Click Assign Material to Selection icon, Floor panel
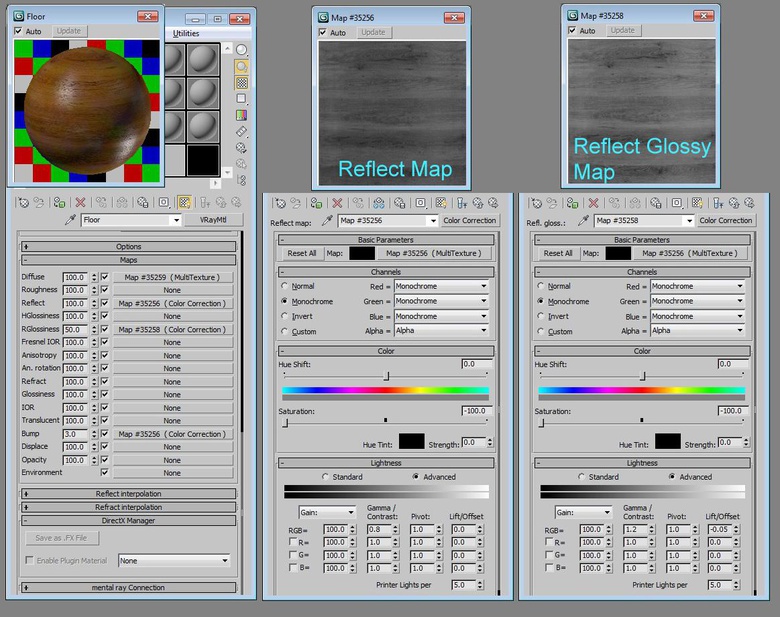 coord(59,203)
